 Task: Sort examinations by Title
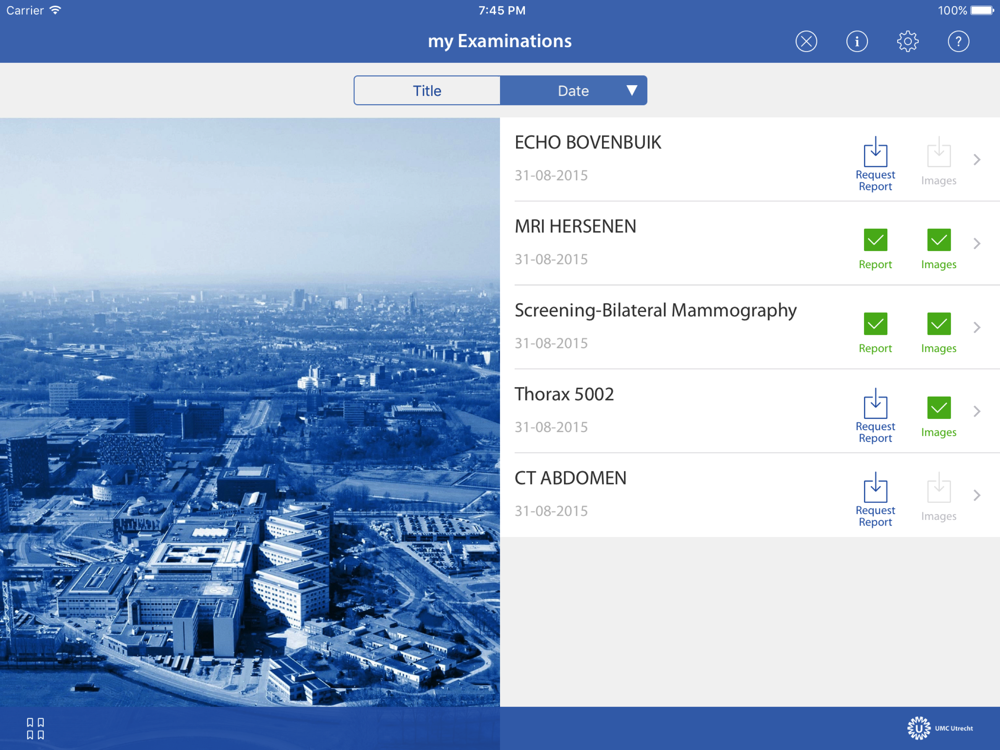click(427, 91)
